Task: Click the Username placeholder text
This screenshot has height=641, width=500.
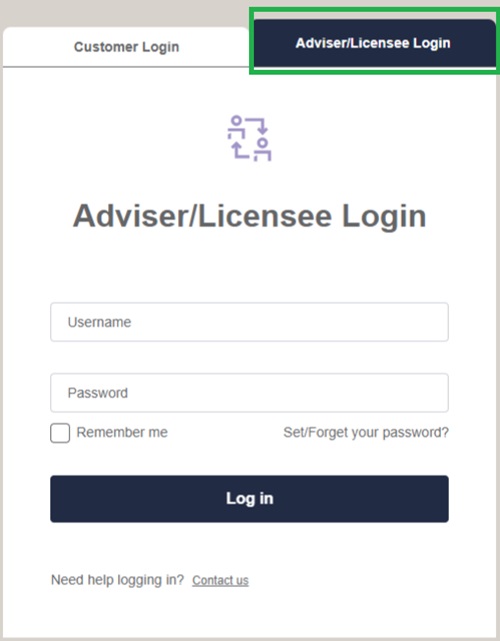Action: pyautogui.click(x=99, y=322)
